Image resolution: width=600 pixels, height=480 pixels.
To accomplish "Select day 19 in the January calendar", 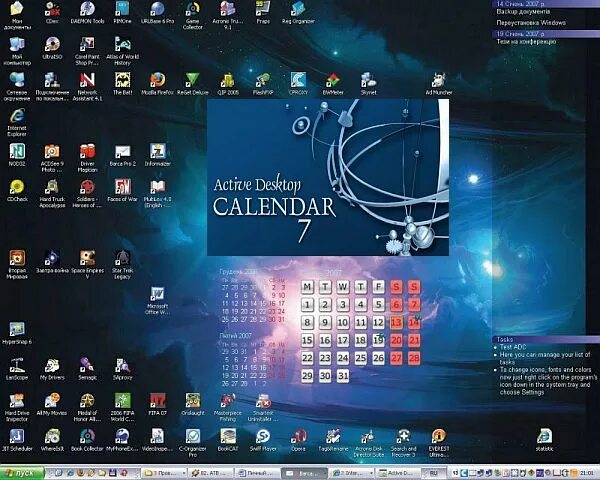I will click(378, 340).
